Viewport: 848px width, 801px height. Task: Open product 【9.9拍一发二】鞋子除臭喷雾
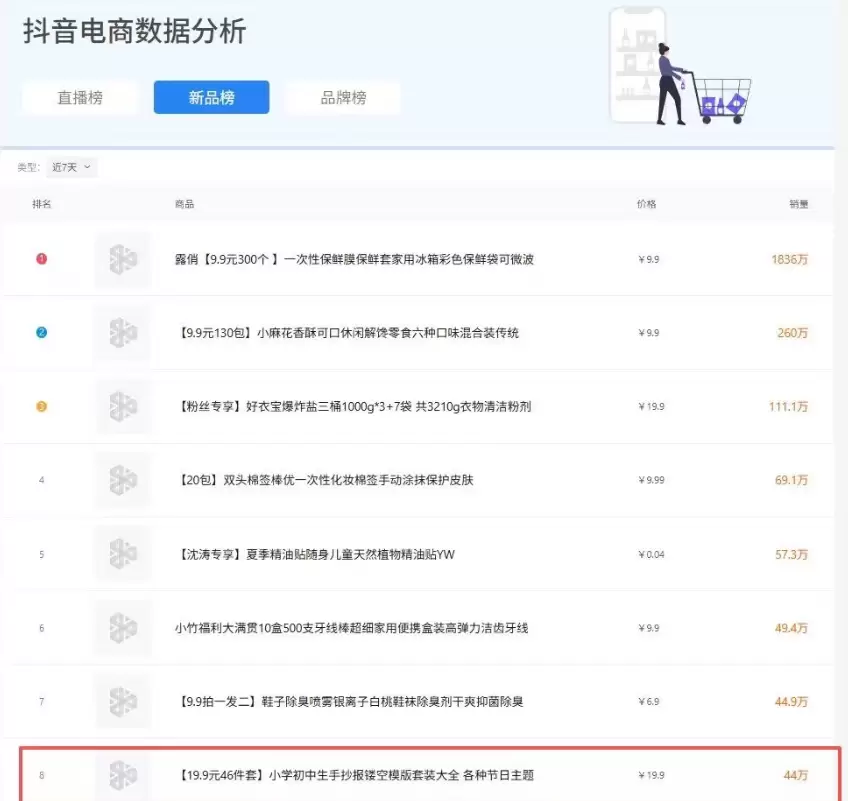point(349,701)
